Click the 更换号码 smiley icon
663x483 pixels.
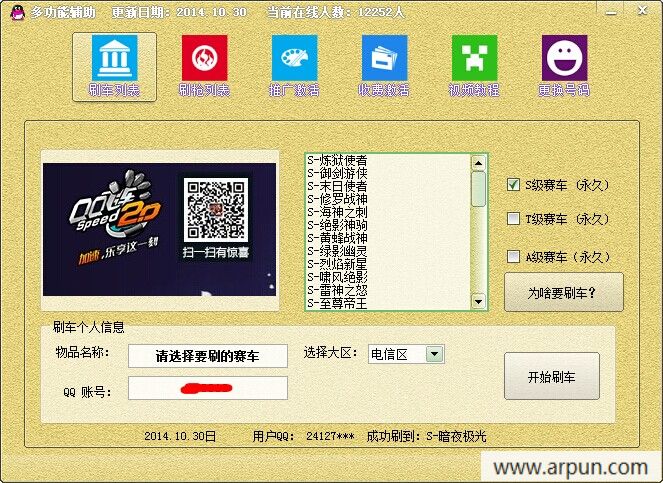click(x=564, y=58)
